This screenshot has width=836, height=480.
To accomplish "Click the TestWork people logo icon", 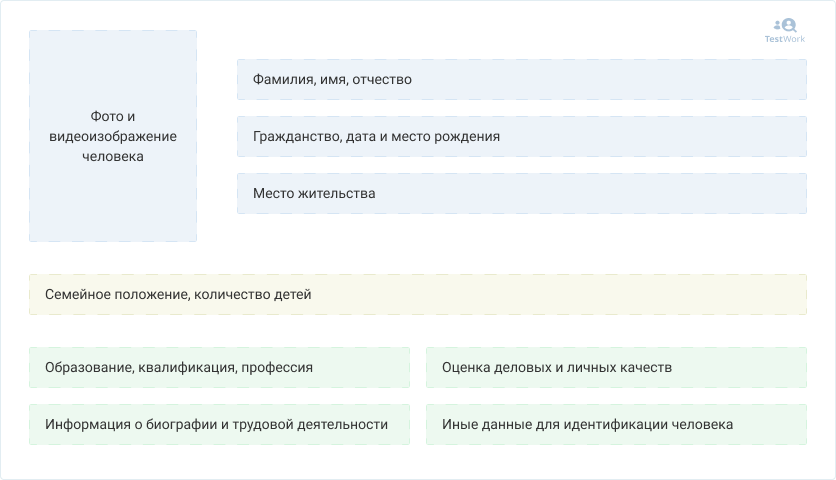I will [x=785, y=25].
